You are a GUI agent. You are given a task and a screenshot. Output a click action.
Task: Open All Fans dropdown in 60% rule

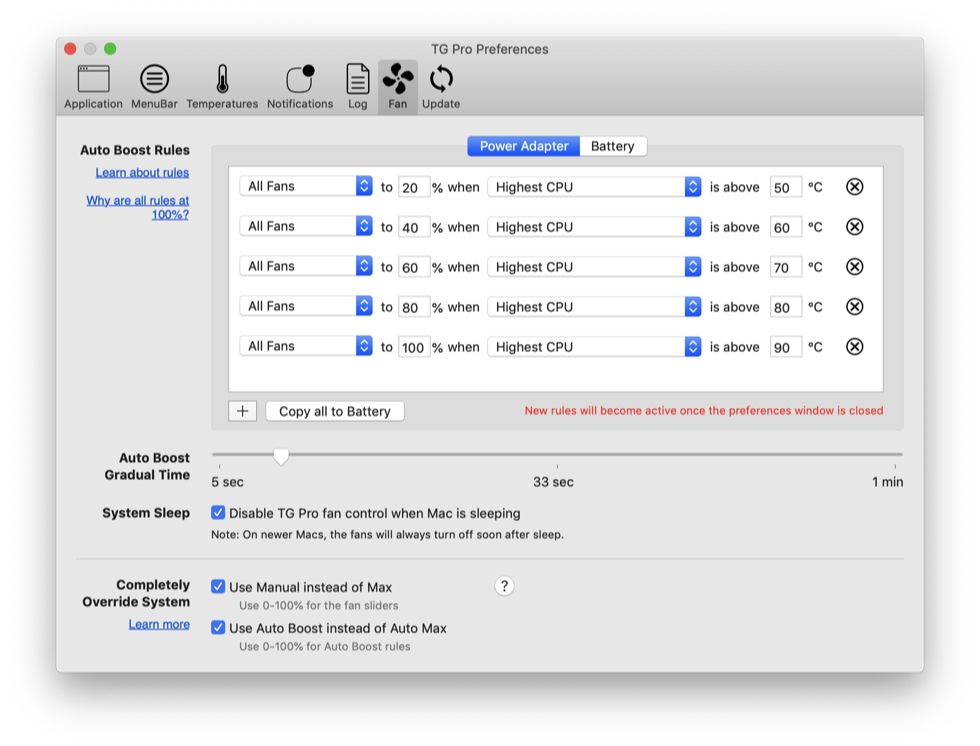[306, 266]
